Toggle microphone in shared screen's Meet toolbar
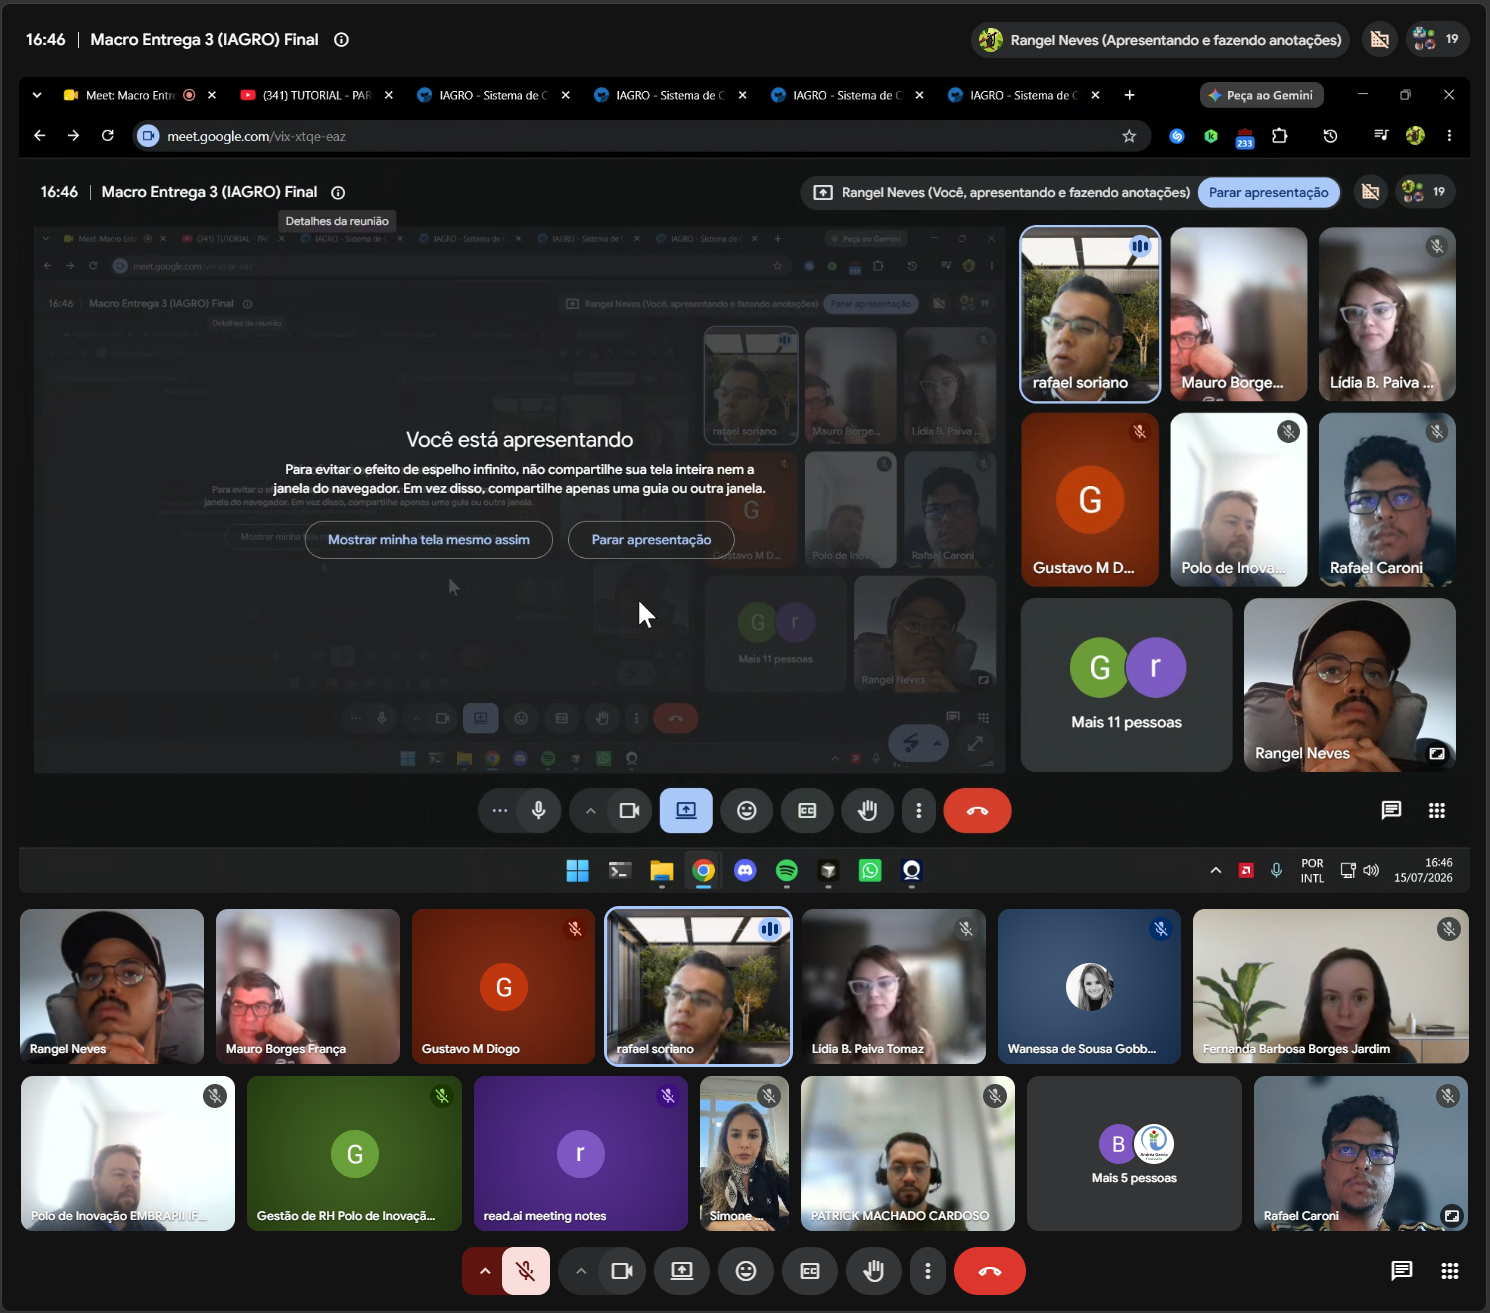This screenshot has width=1490, height=1313. point(539,810)
